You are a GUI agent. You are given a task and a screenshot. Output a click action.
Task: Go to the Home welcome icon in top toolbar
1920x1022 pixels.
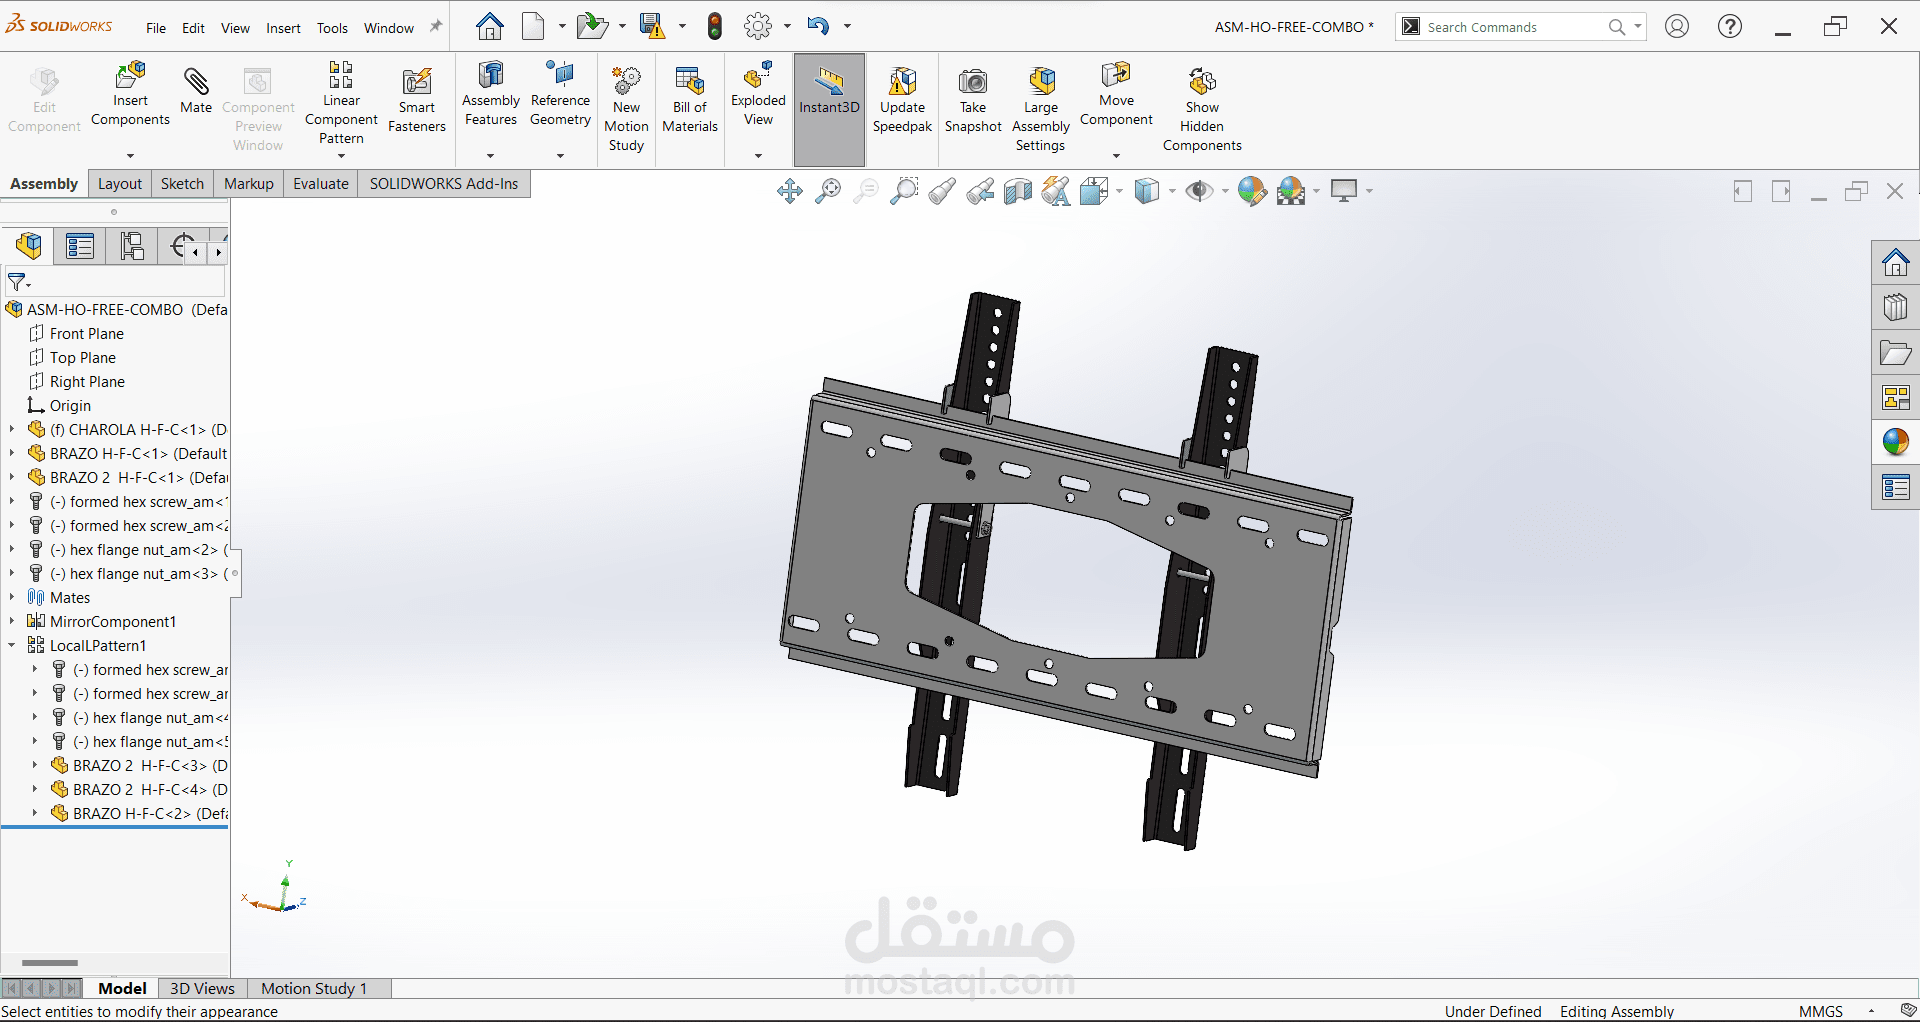coord(489,26)
